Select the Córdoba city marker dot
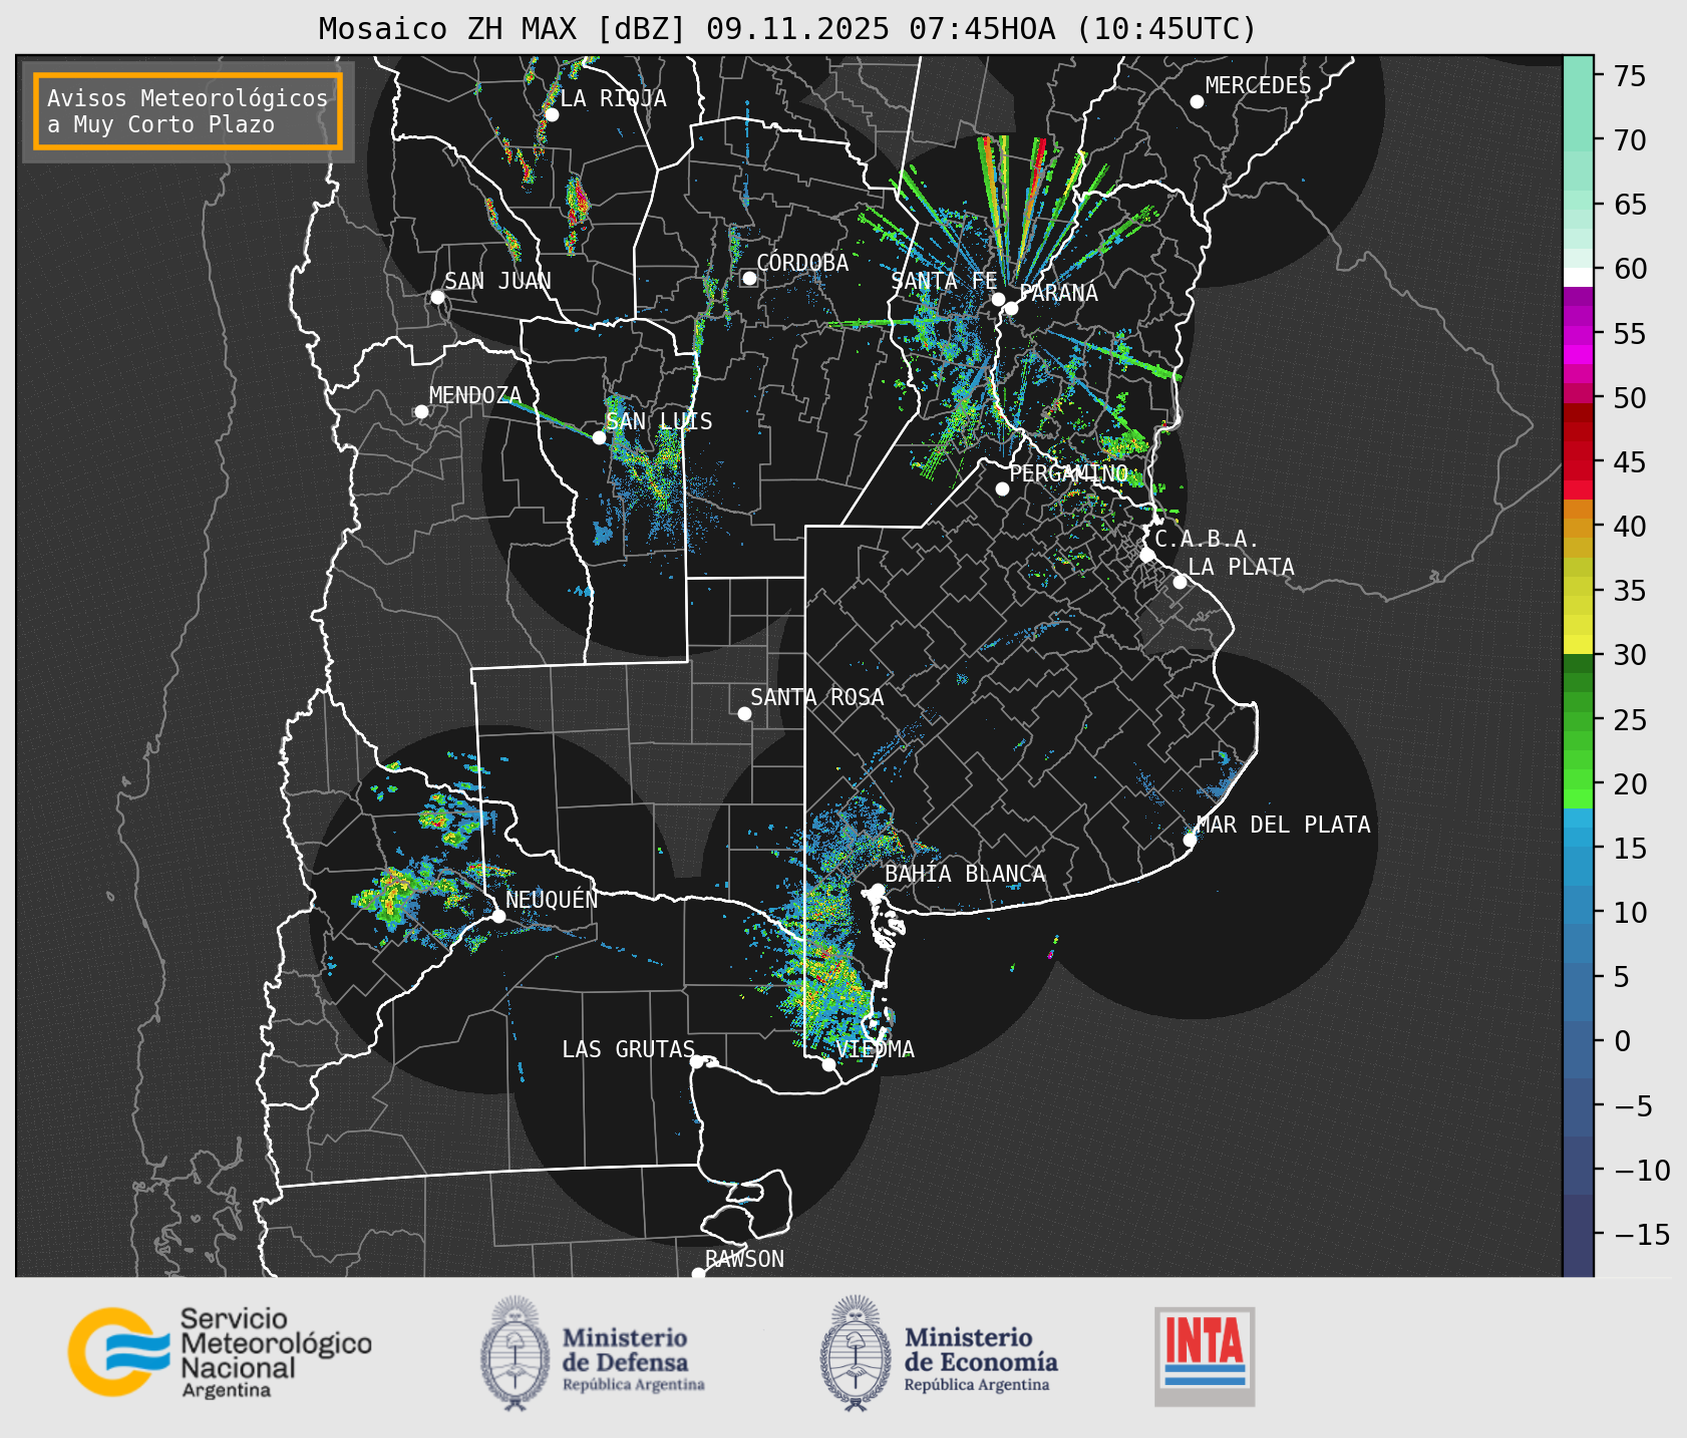This screenshot has width=1687, height=1438. tap(749, 278)
